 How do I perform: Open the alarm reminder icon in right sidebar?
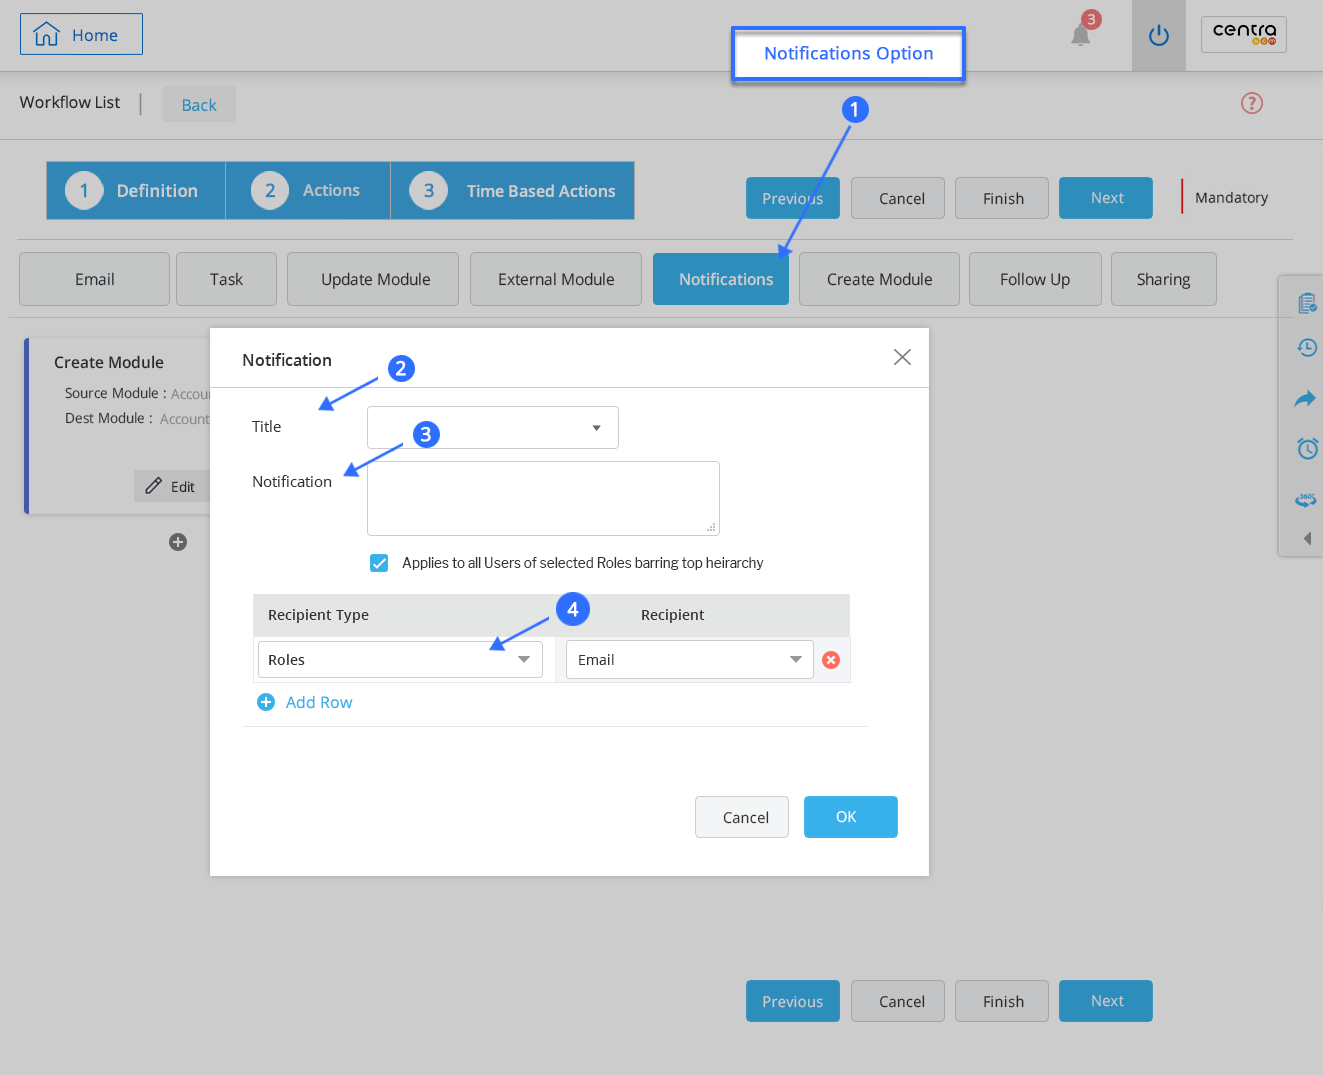tap(1306, 449)
